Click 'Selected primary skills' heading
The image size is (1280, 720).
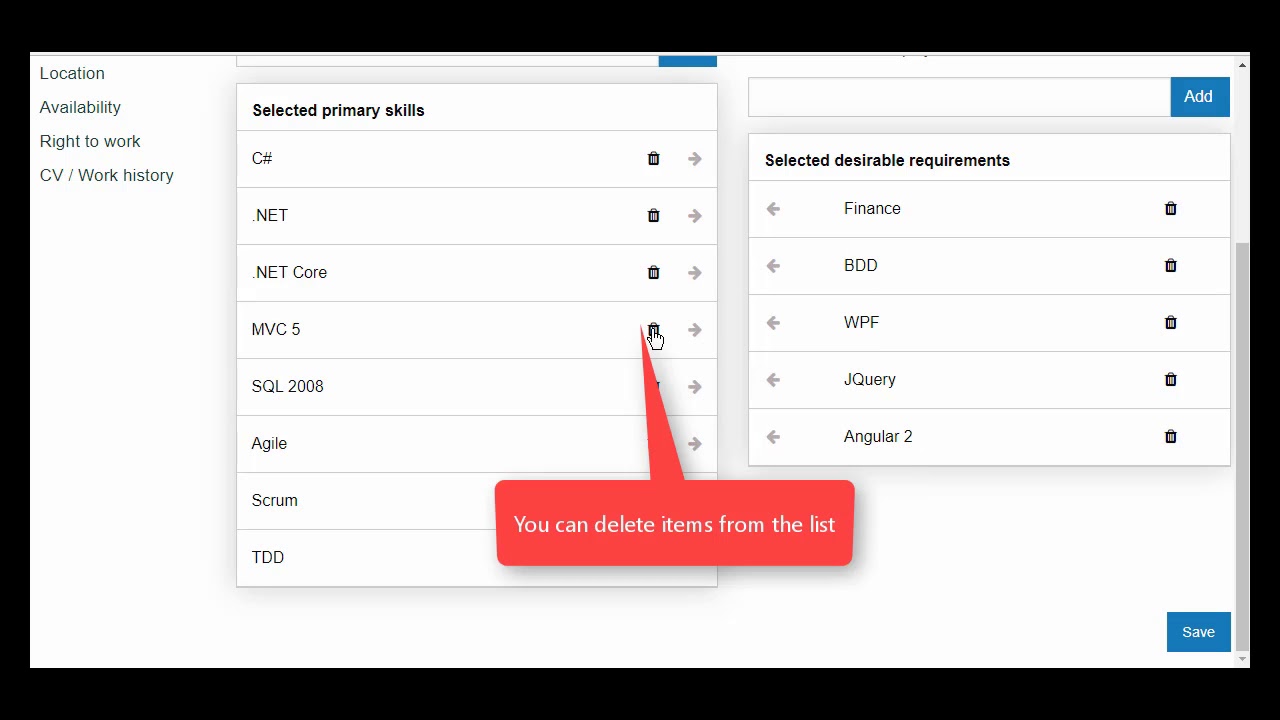(338, 111)
